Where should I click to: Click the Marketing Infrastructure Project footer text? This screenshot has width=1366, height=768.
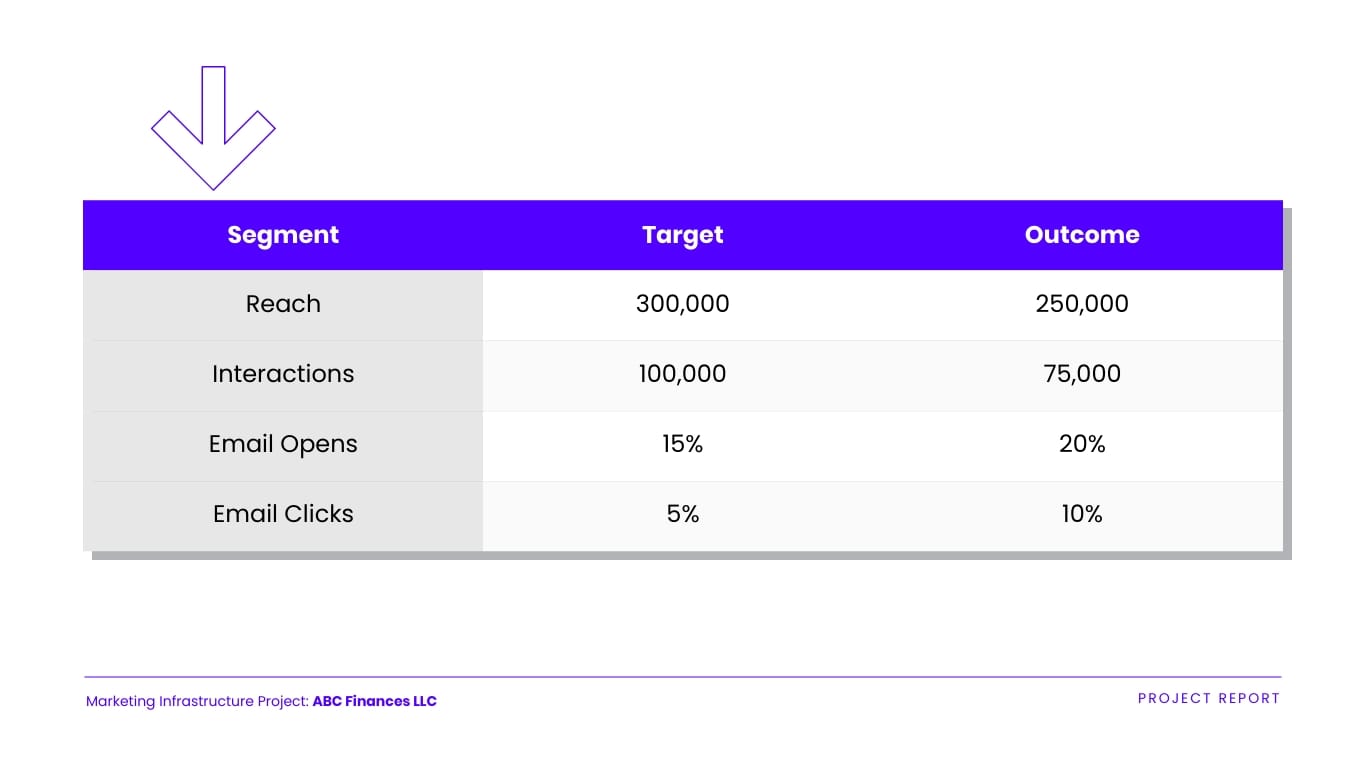197,701
